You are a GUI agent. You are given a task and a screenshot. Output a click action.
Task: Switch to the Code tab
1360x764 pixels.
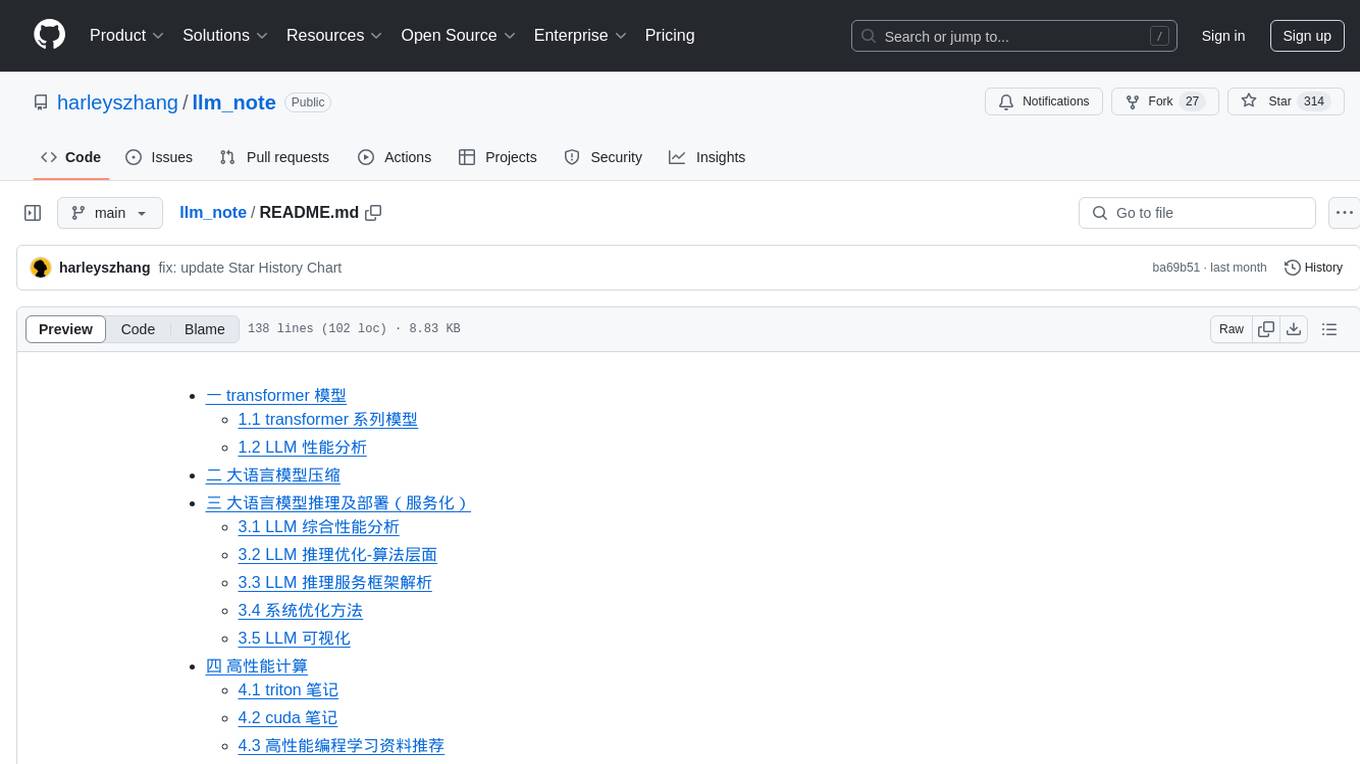pos(71,157)
